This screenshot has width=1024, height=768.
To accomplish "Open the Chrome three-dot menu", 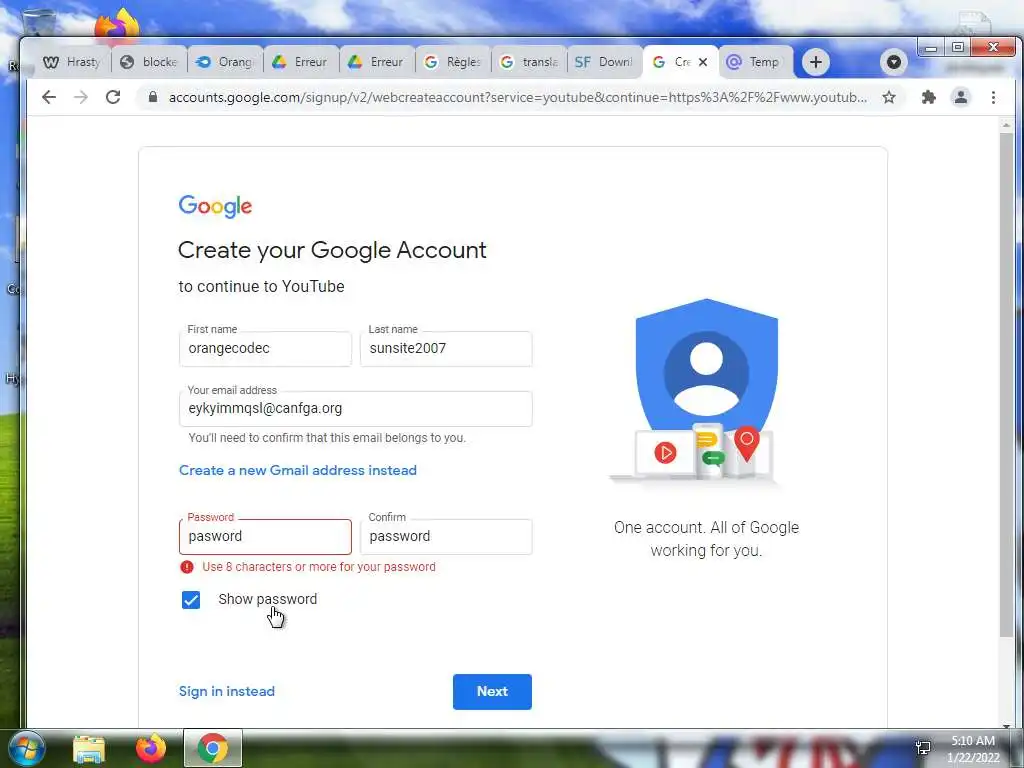I will pyautogui.click(x=993, y=97).
